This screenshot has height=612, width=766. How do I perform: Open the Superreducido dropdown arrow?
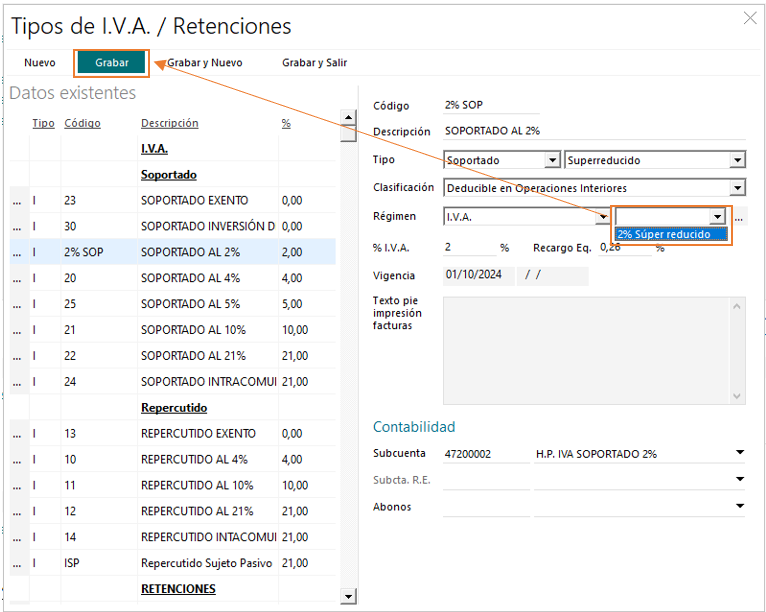[x=737, y=160]
